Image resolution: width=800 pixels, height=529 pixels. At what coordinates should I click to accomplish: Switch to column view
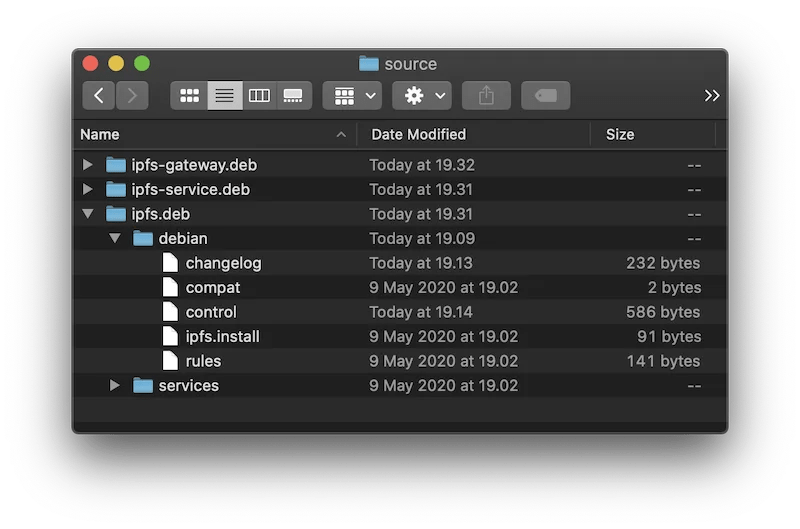click(x=259, y=95)
